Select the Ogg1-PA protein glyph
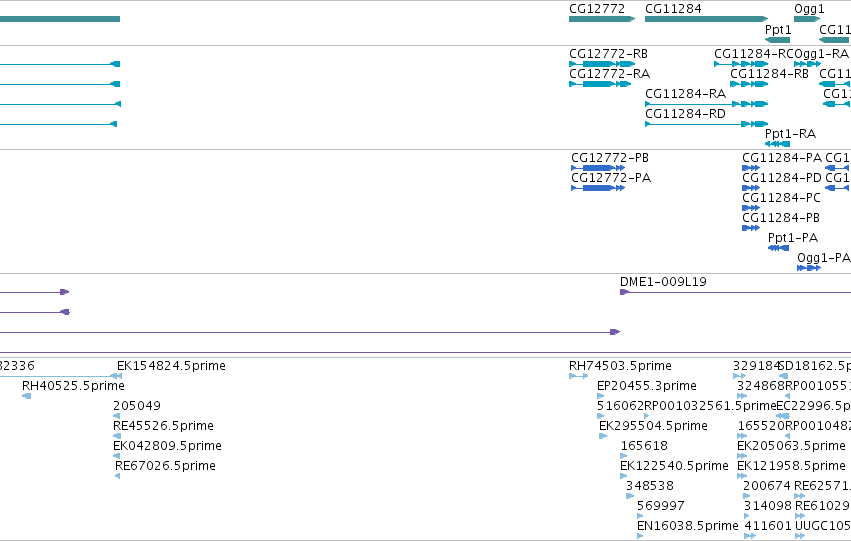Screen dimensions: 851x541 (809, 268)
